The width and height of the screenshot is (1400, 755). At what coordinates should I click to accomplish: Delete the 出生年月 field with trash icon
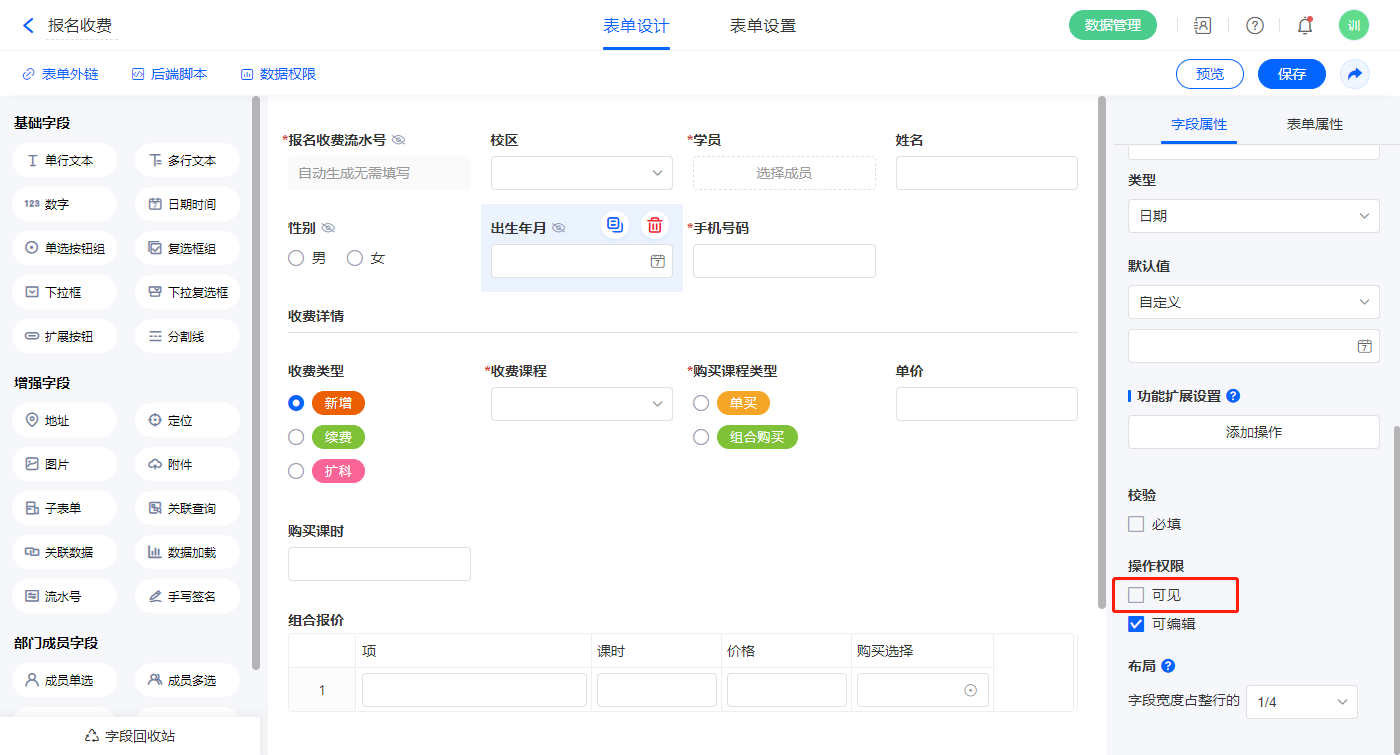pyautogui.click(x=654, y=225)
